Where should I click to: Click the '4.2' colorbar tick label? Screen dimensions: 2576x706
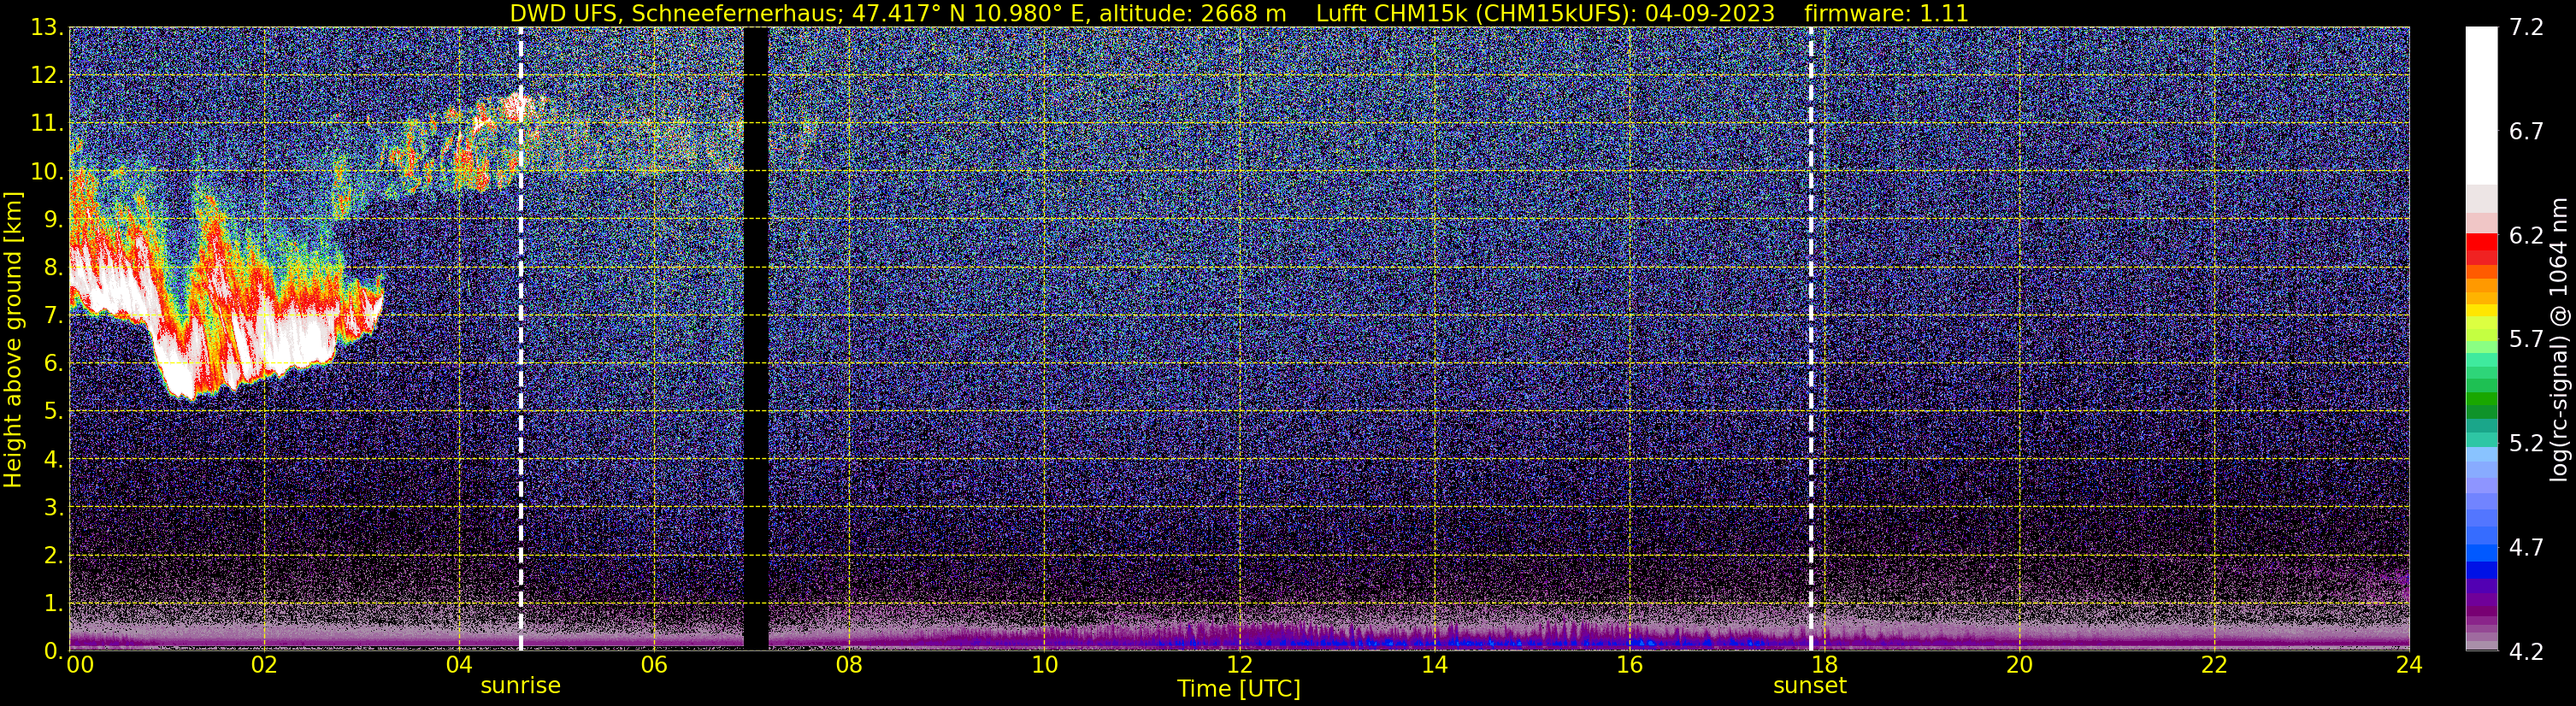click(2526, 652)
